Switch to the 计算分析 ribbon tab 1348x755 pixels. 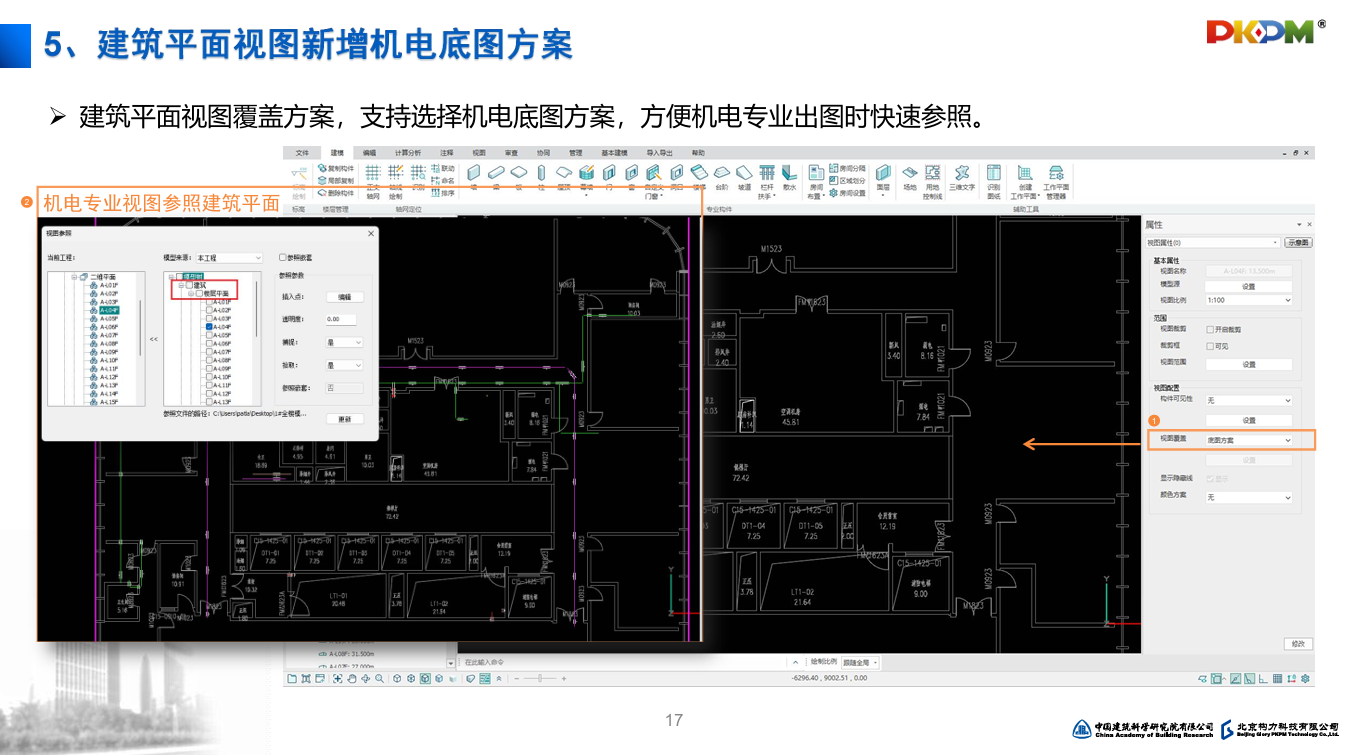[407, 153]
